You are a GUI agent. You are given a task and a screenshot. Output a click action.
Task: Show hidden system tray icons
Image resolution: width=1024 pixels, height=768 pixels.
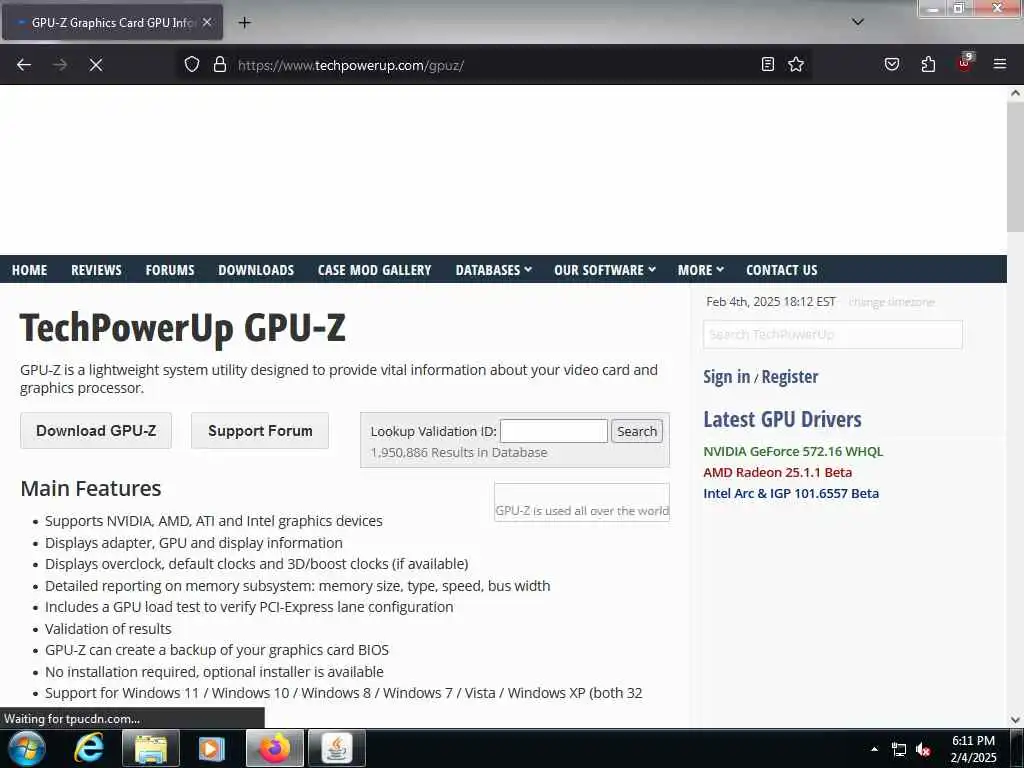click(874, 749)
